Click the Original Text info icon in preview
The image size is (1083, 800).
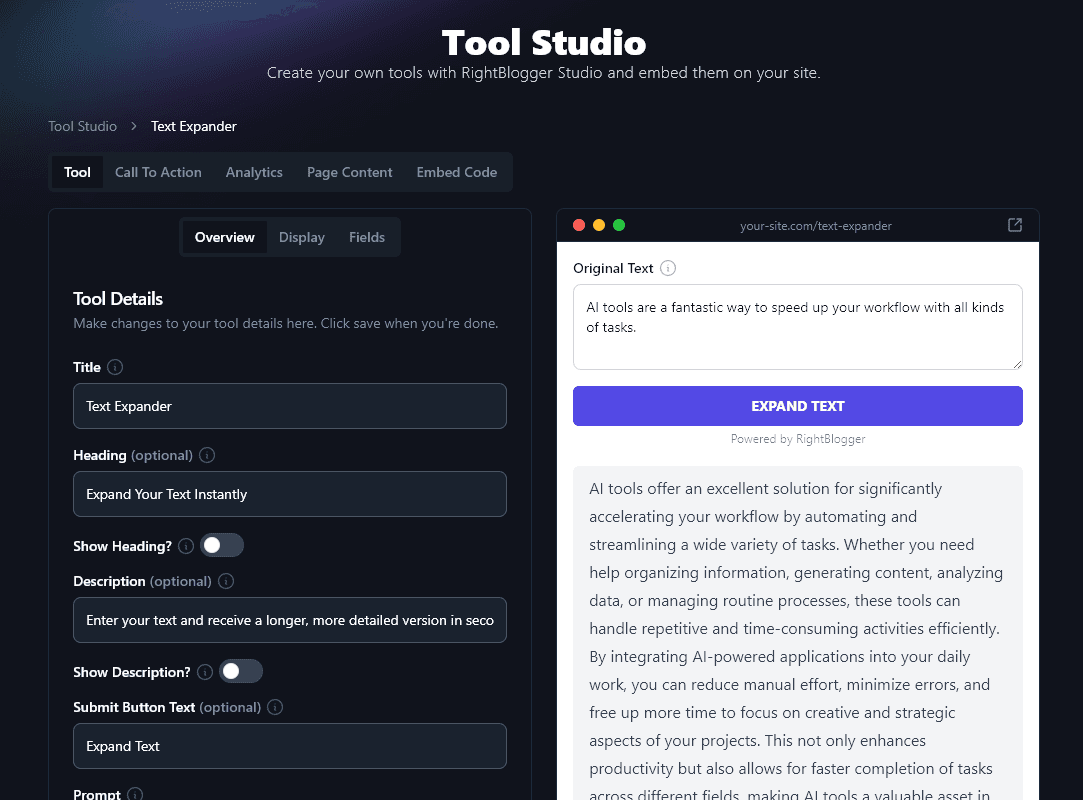point(667,268)
